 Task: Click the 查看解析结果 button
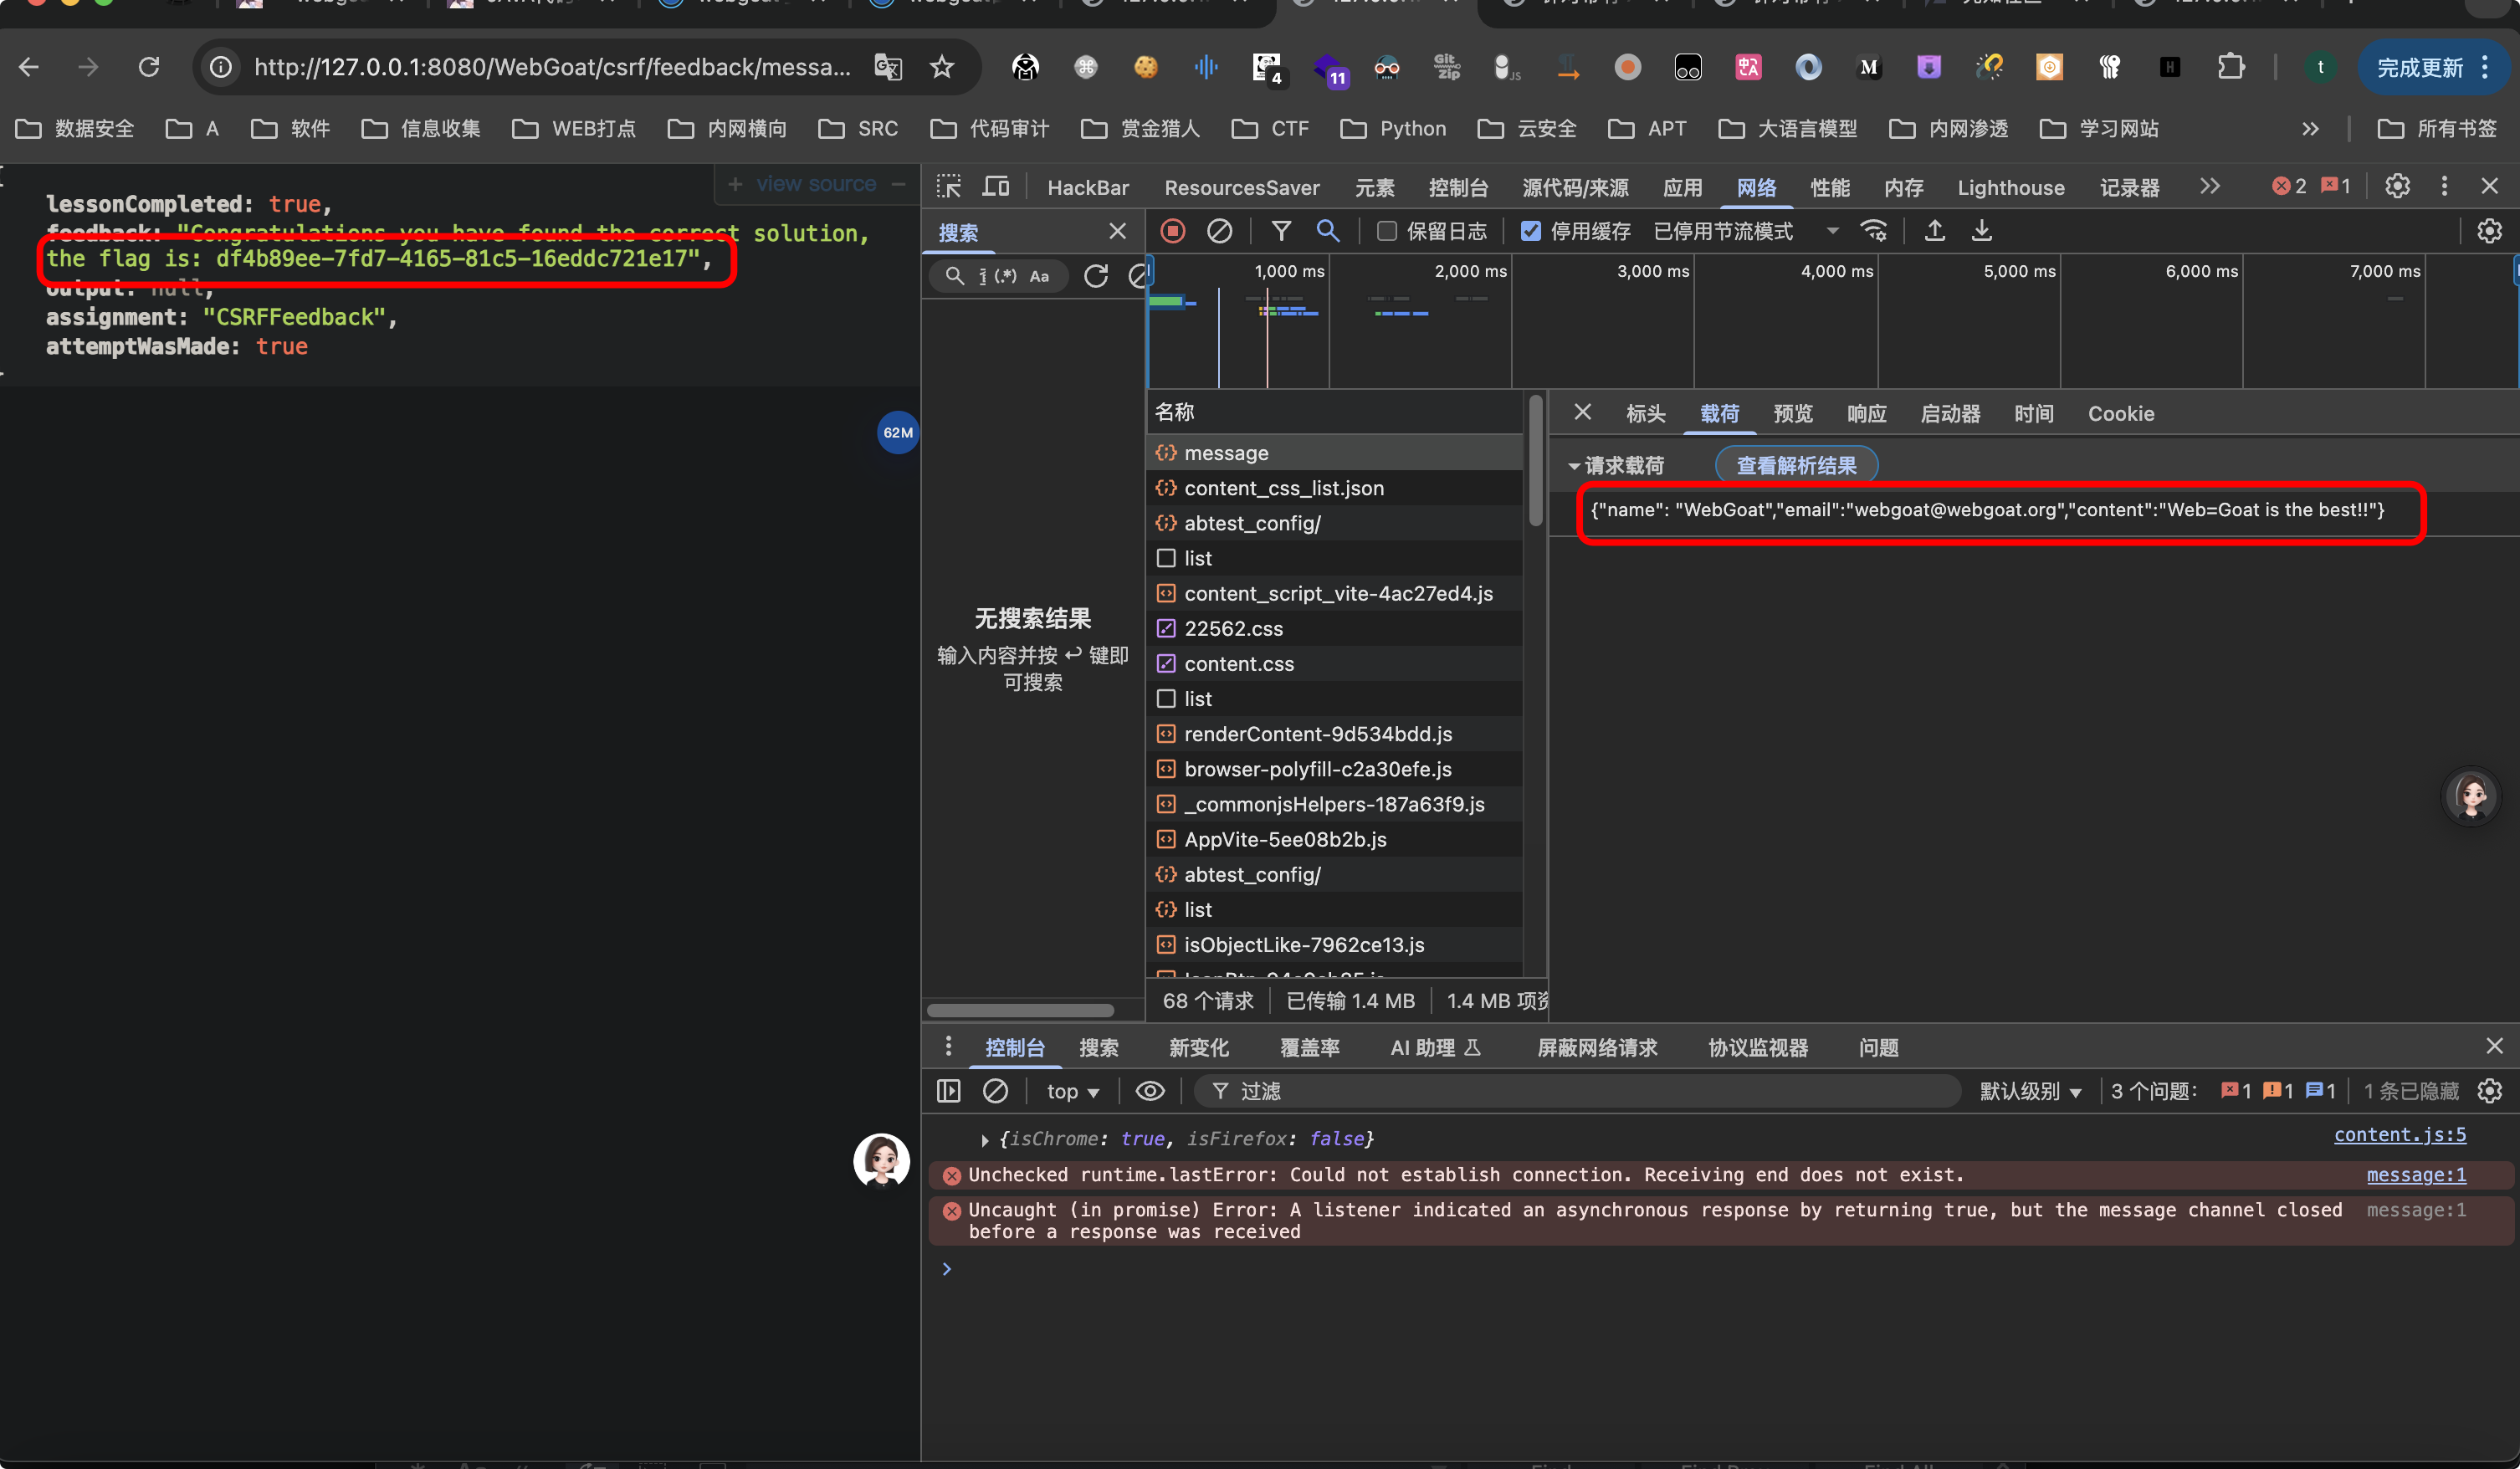click(1796, 465)
